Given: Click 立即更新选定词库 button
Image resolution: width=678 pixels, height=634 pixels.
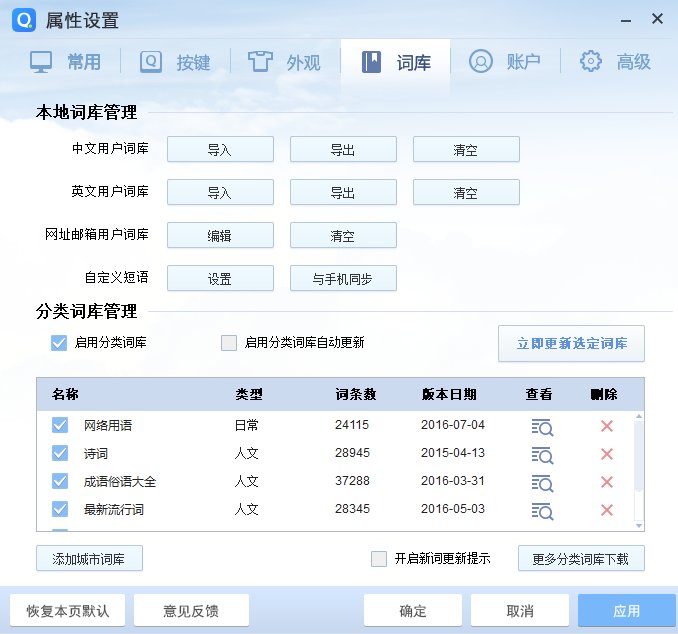Looking at the screenshot, I should pyautogui.click(x=571, y=343).
